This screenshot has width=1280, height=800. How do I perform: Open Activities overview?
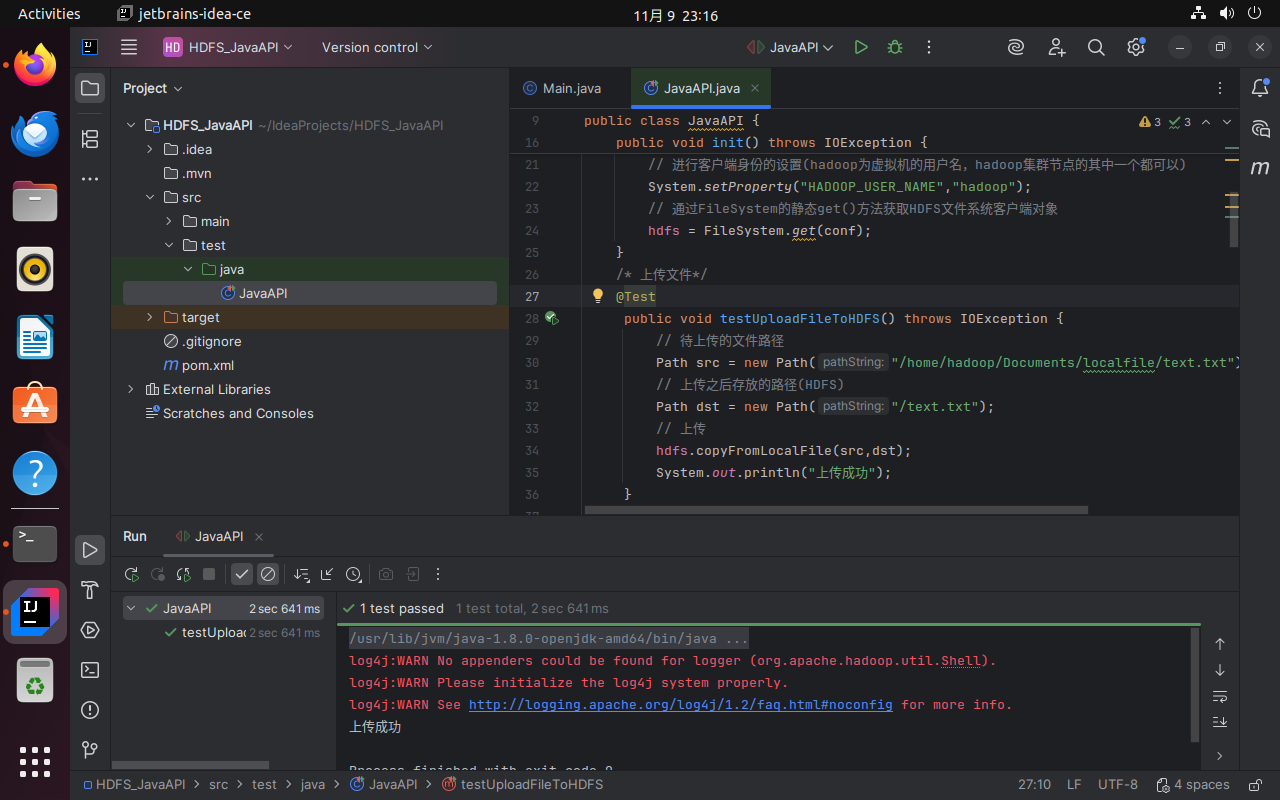click(49, 14)
